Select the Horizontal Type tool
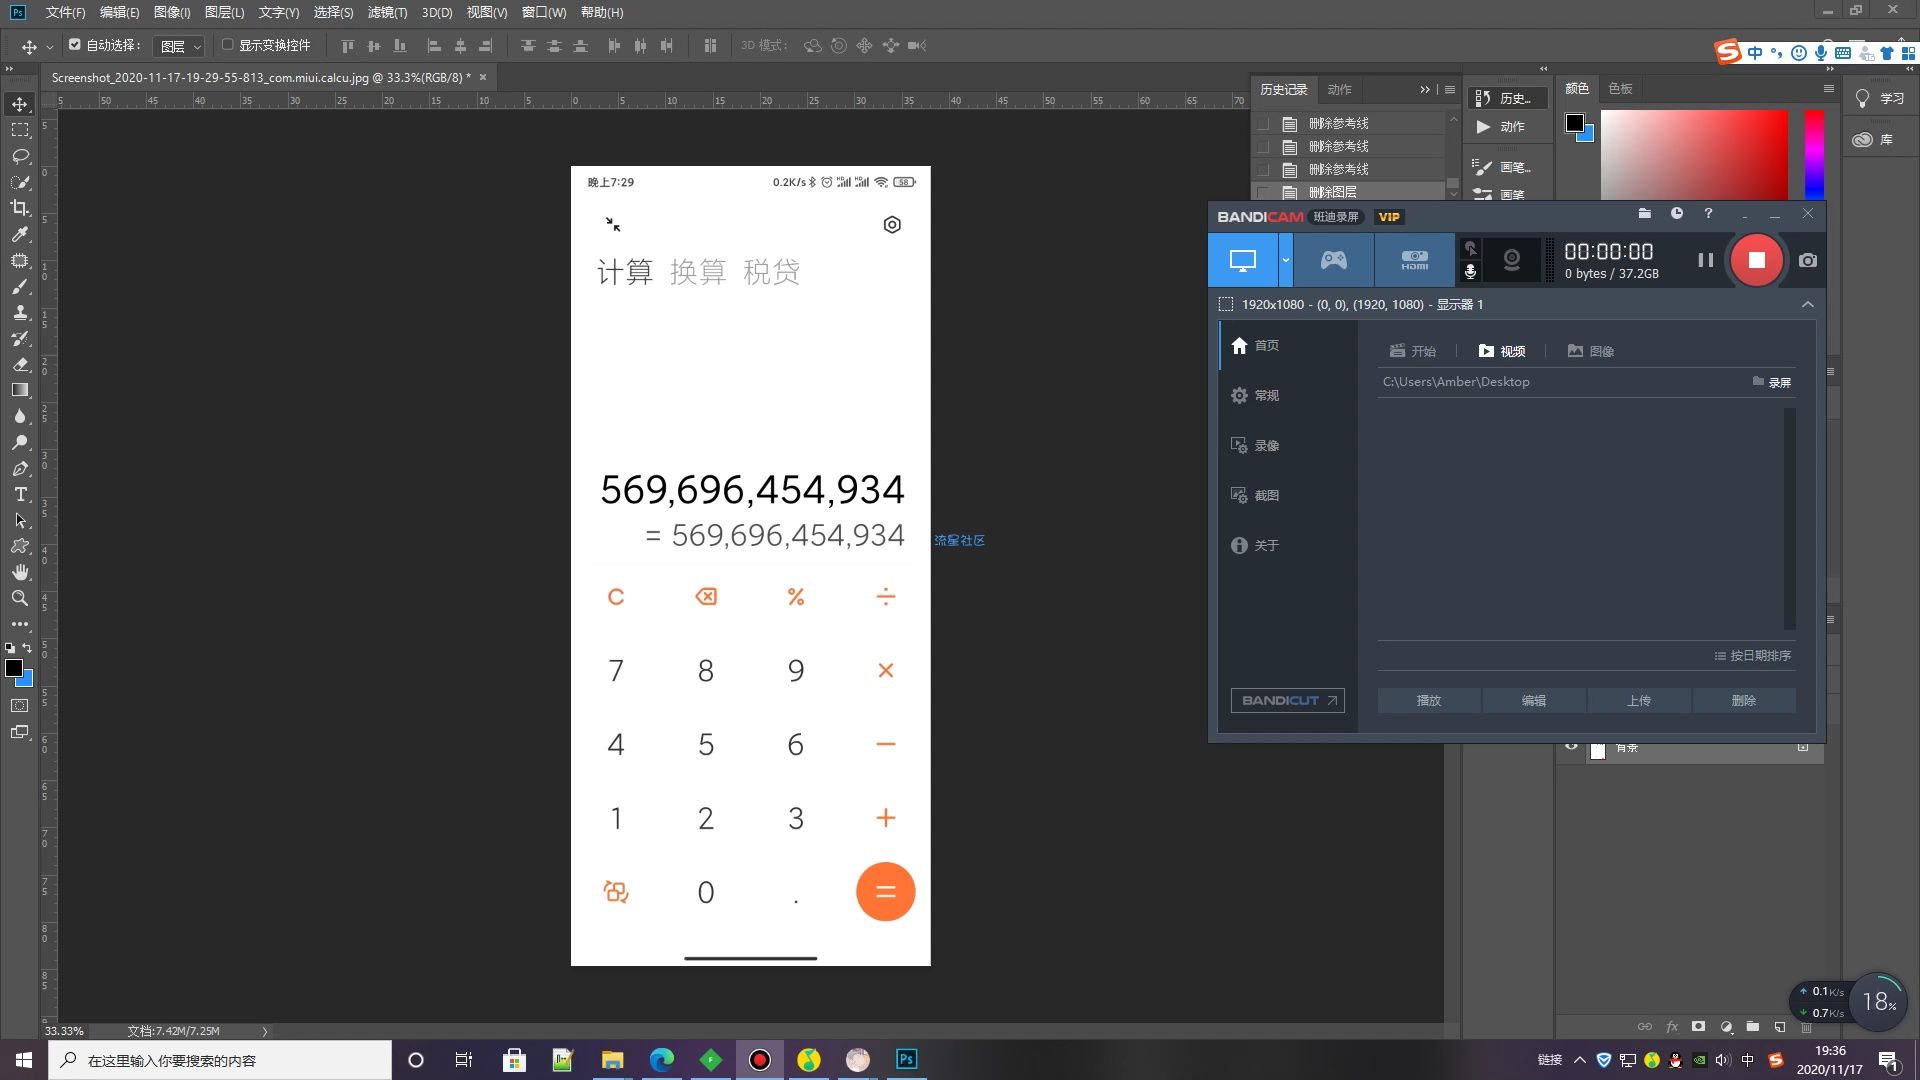Image resolution: width=1920 pixels, height=1080 pixels. (x=20, y=494)
